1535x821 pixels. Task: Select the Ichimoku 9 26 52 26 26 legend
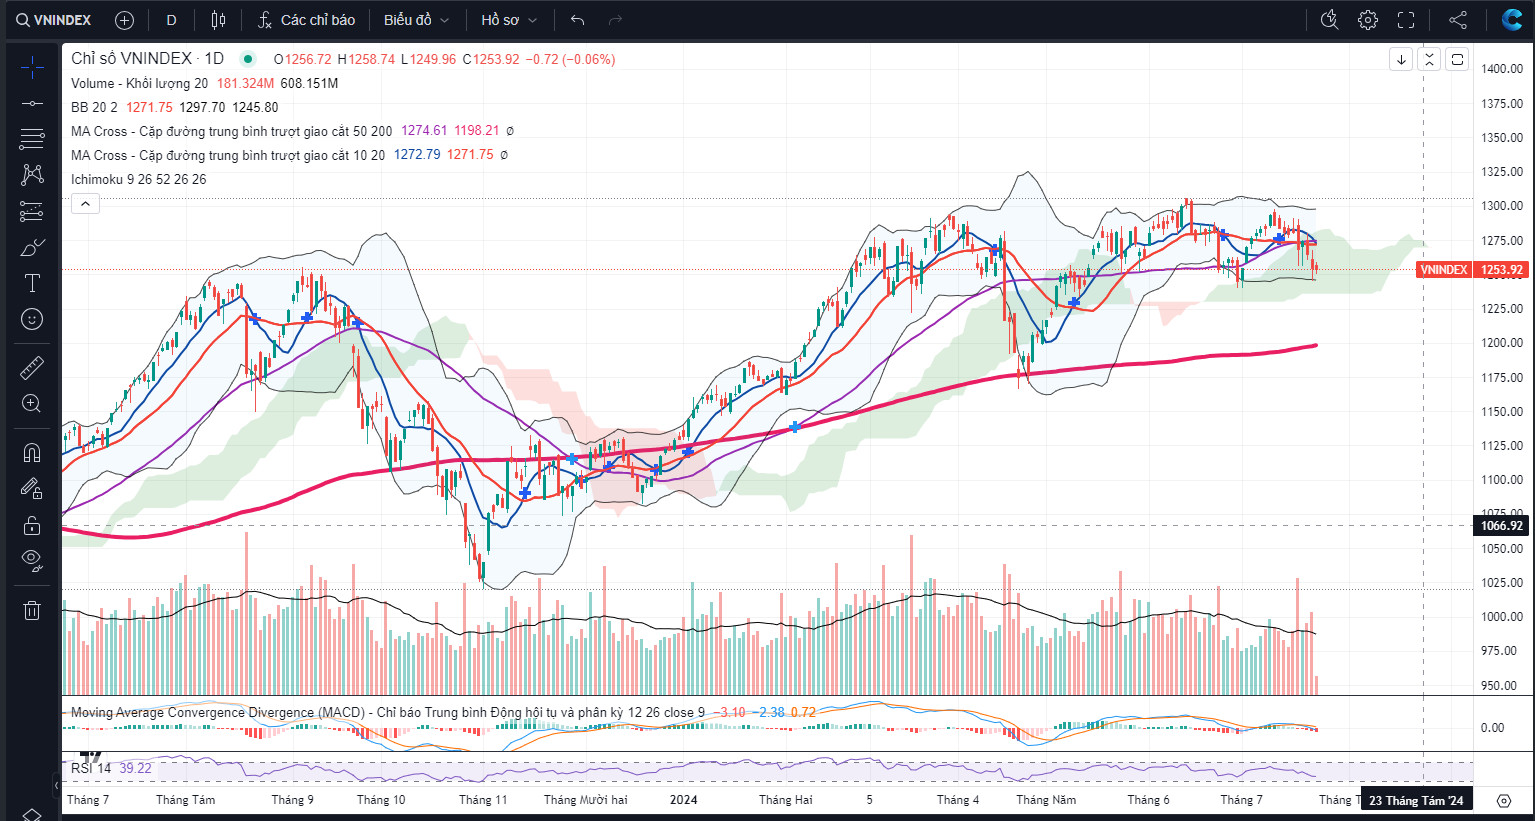click(x=138, y=179)
